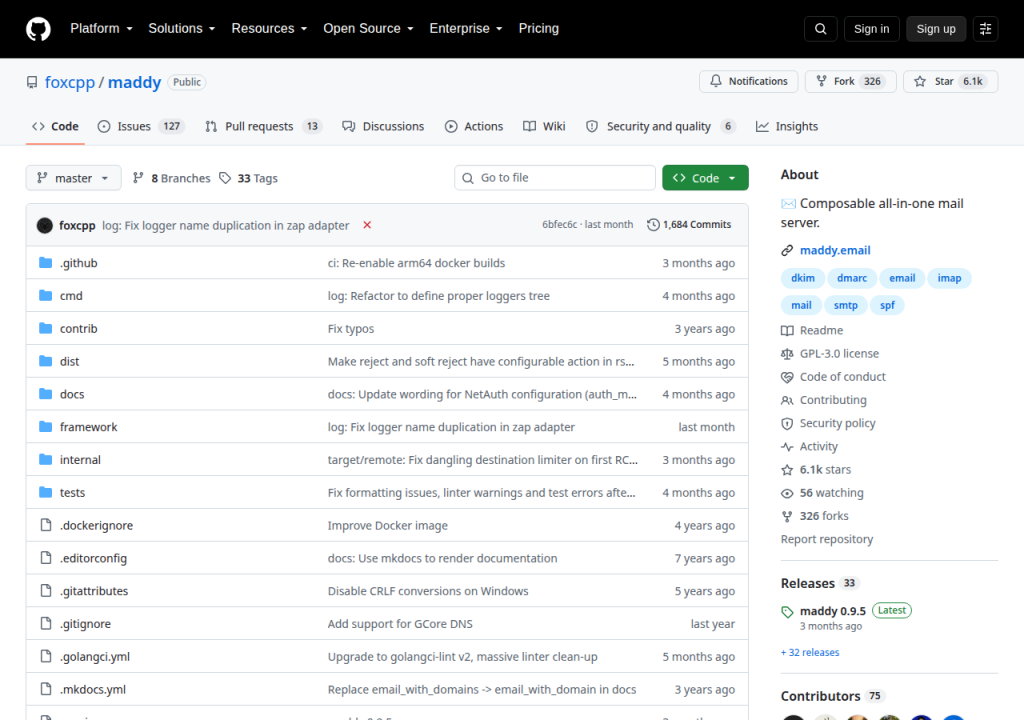Click the tag icon next to maddy 0.9.5
The width and height of the screenshot is (1024, 720).
787,612
